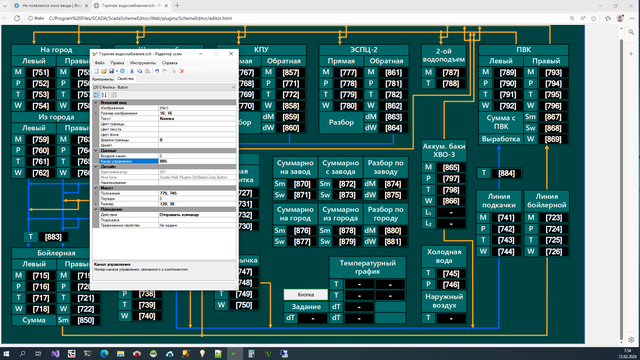Click the [884] value label on scheme

(506, 173)
